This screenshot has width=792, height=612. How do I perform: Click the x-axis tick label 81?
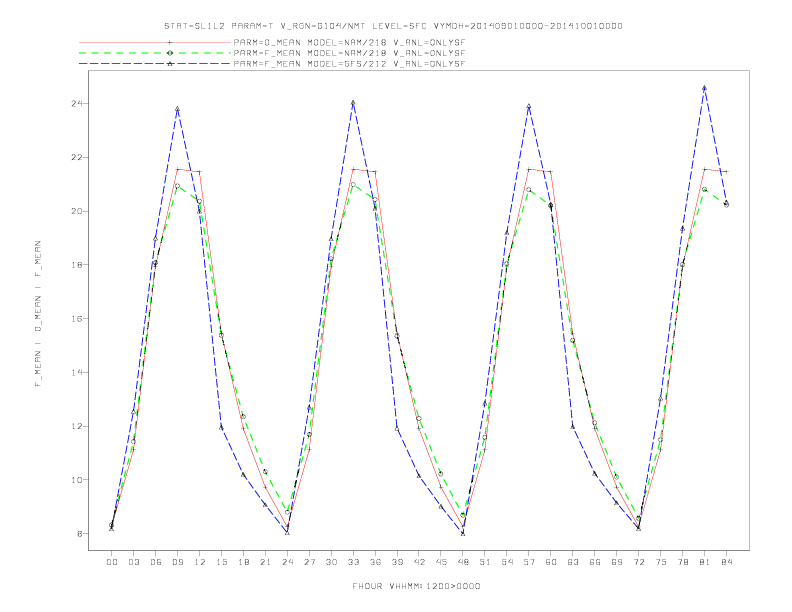(705, 562)
